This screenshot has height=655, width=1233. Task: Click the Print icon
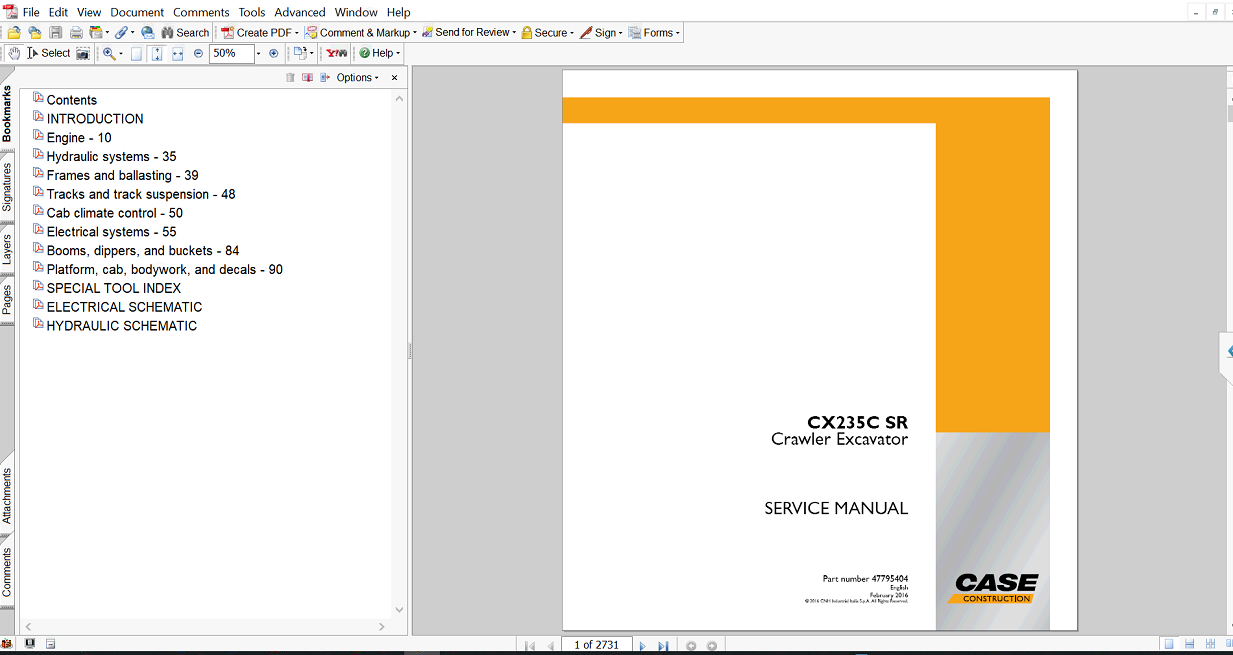pos(77,32)
